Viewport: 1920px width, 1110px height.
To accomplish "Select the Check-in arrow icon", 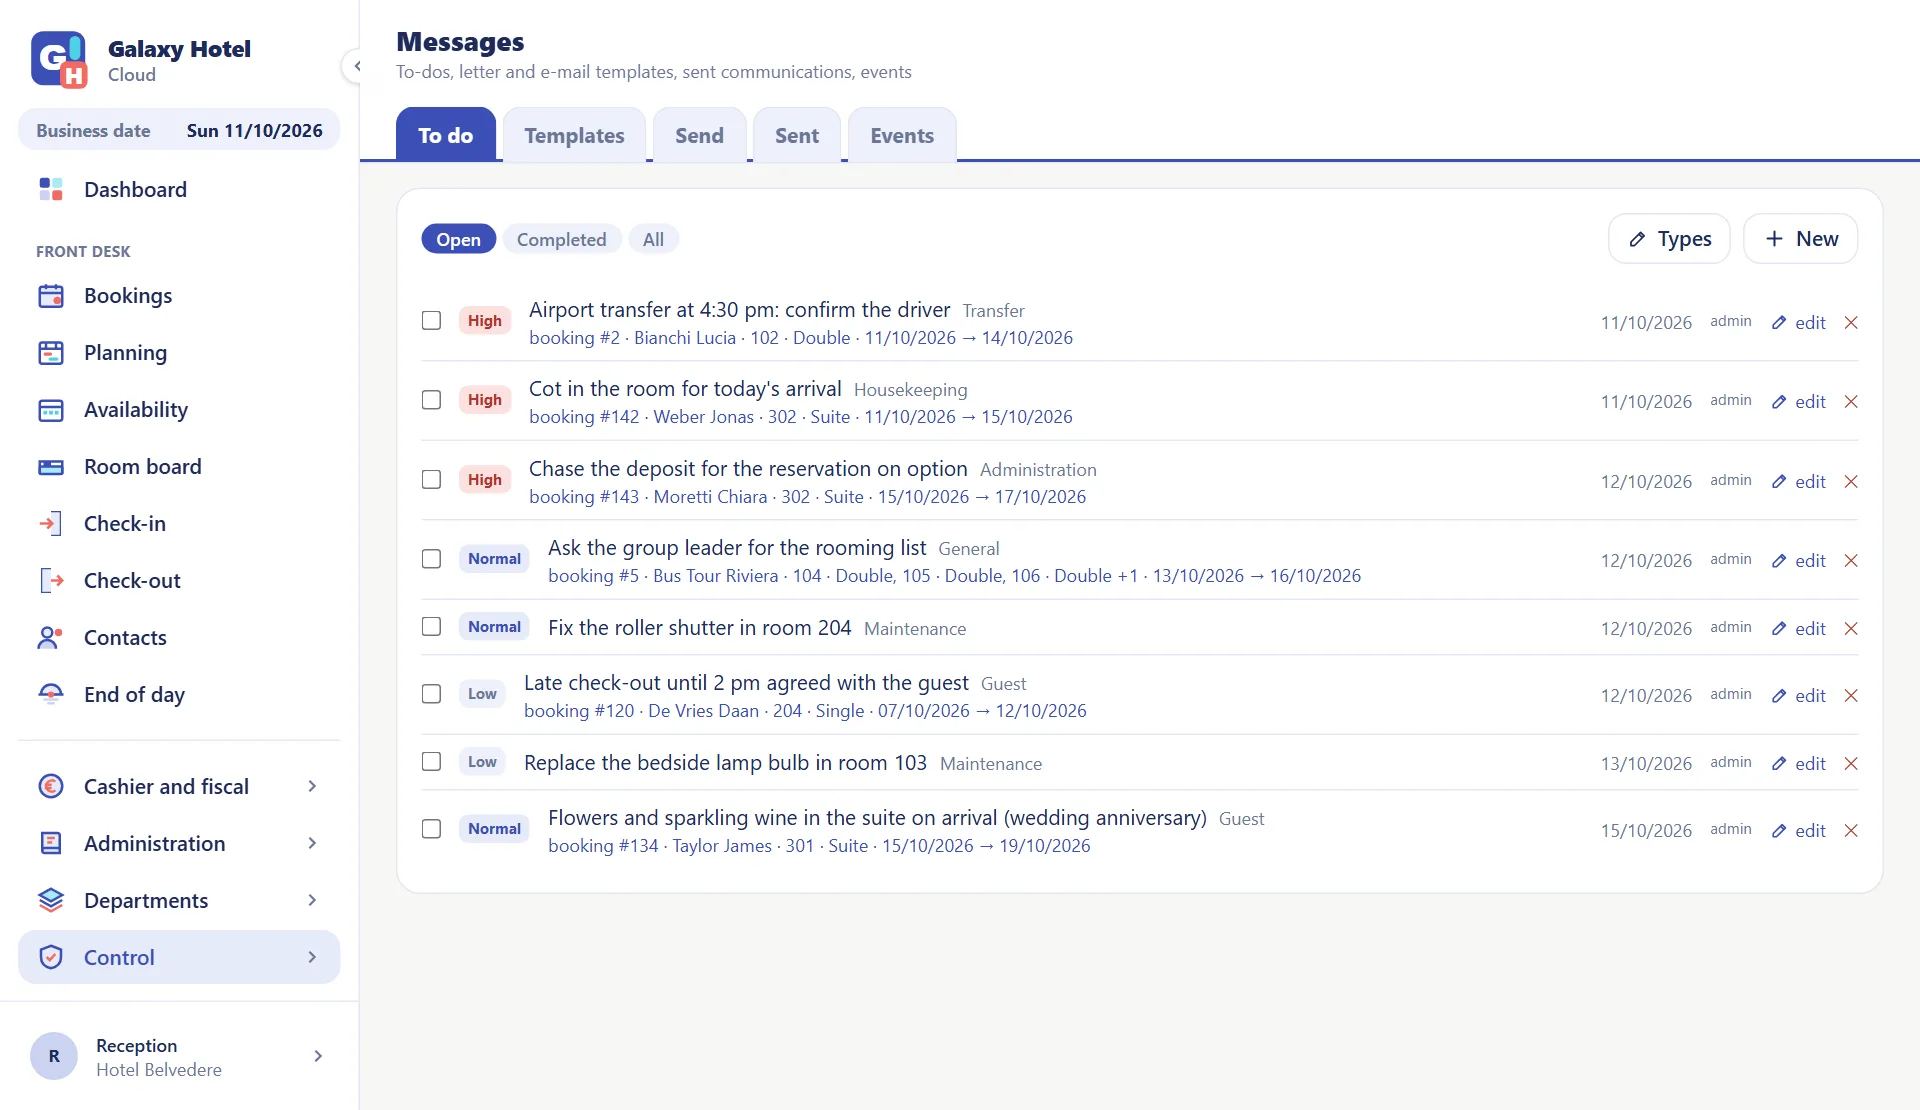I will pyautogui.click(x=51, y=523).
